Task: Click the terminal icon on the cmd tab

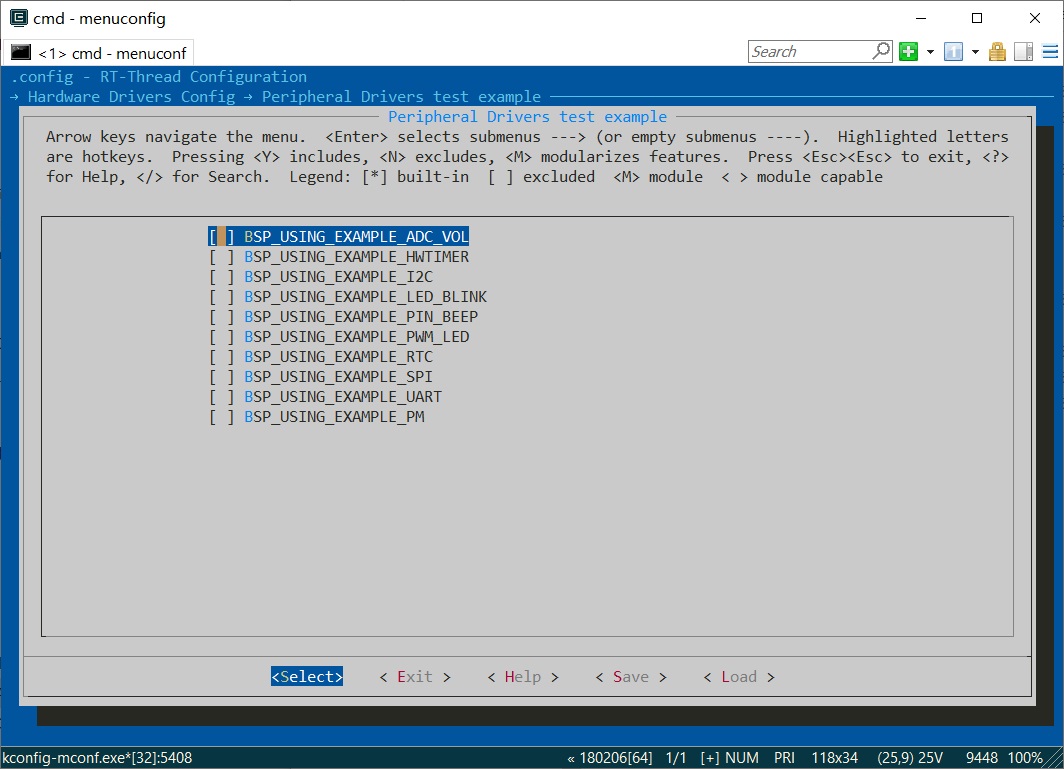Action: pos(20,53)
